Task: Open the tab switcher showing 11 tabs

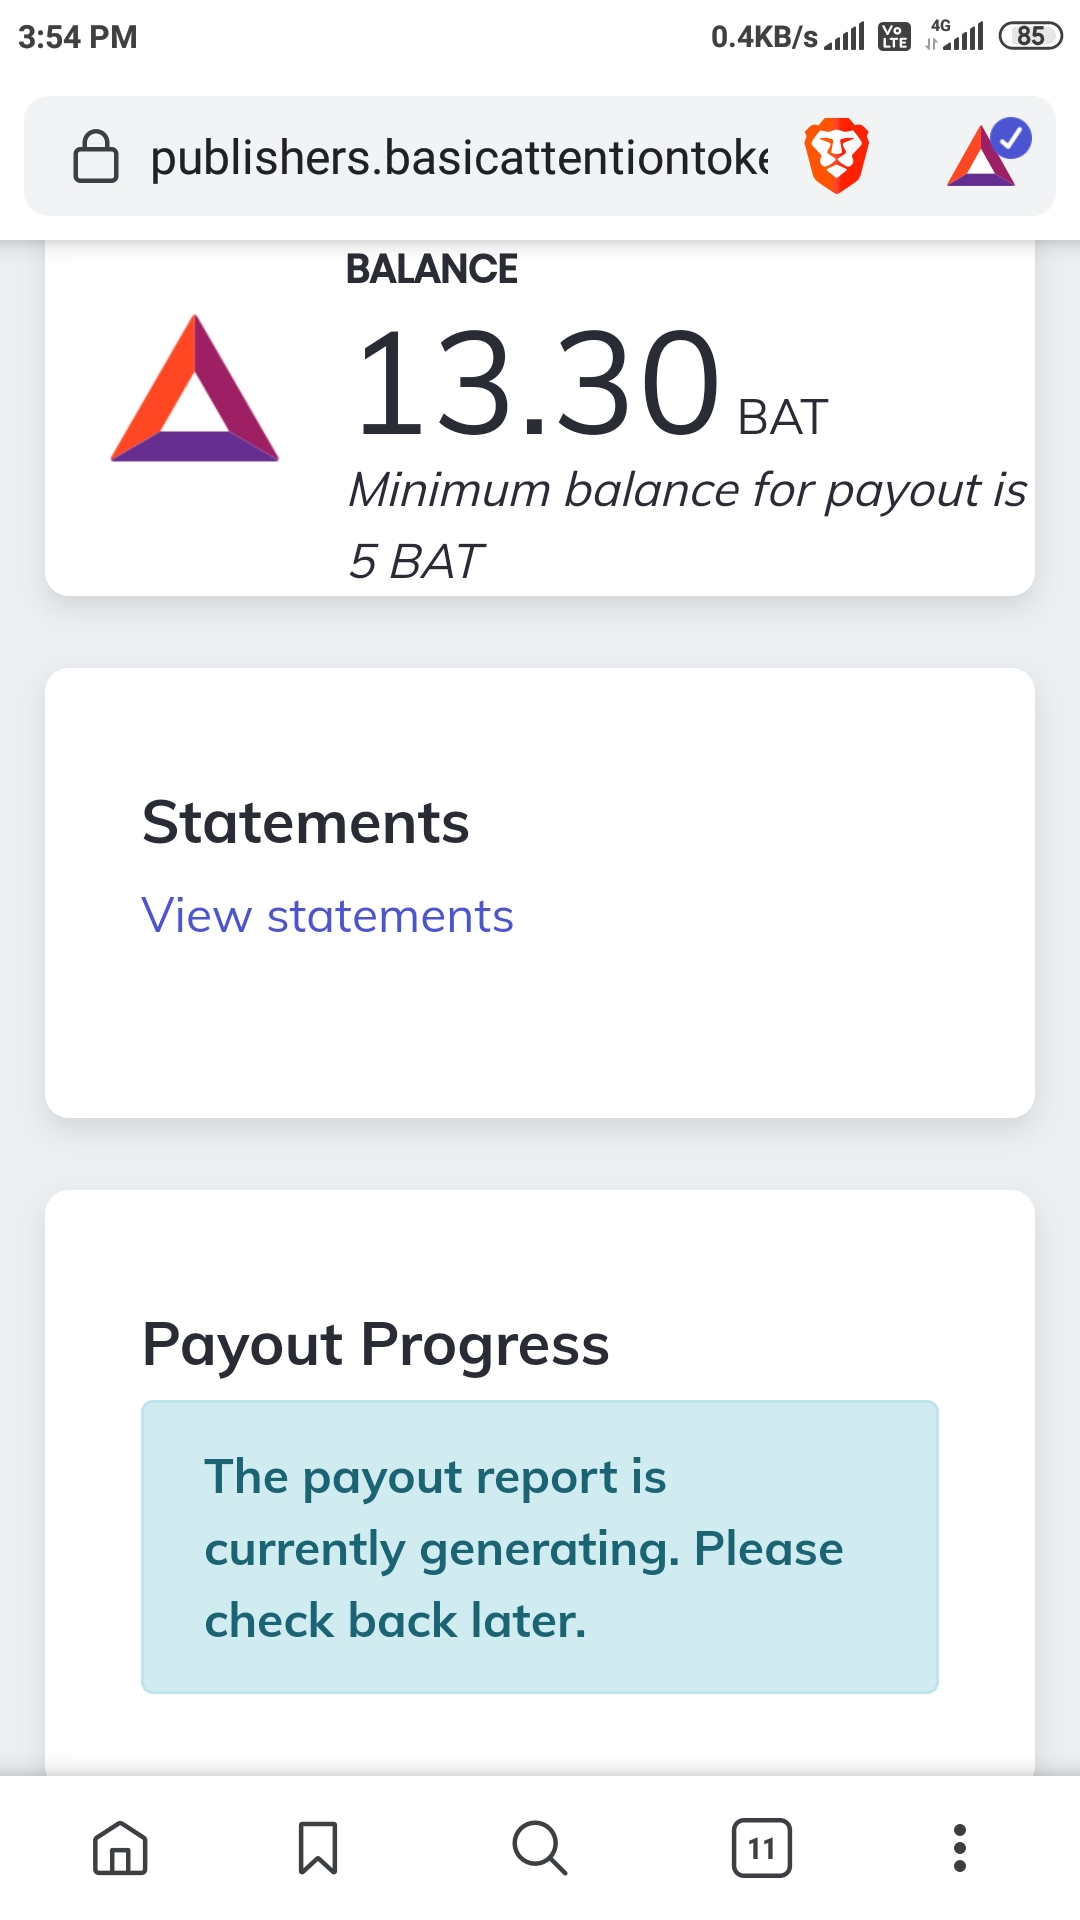Action: click(761, 1847)
